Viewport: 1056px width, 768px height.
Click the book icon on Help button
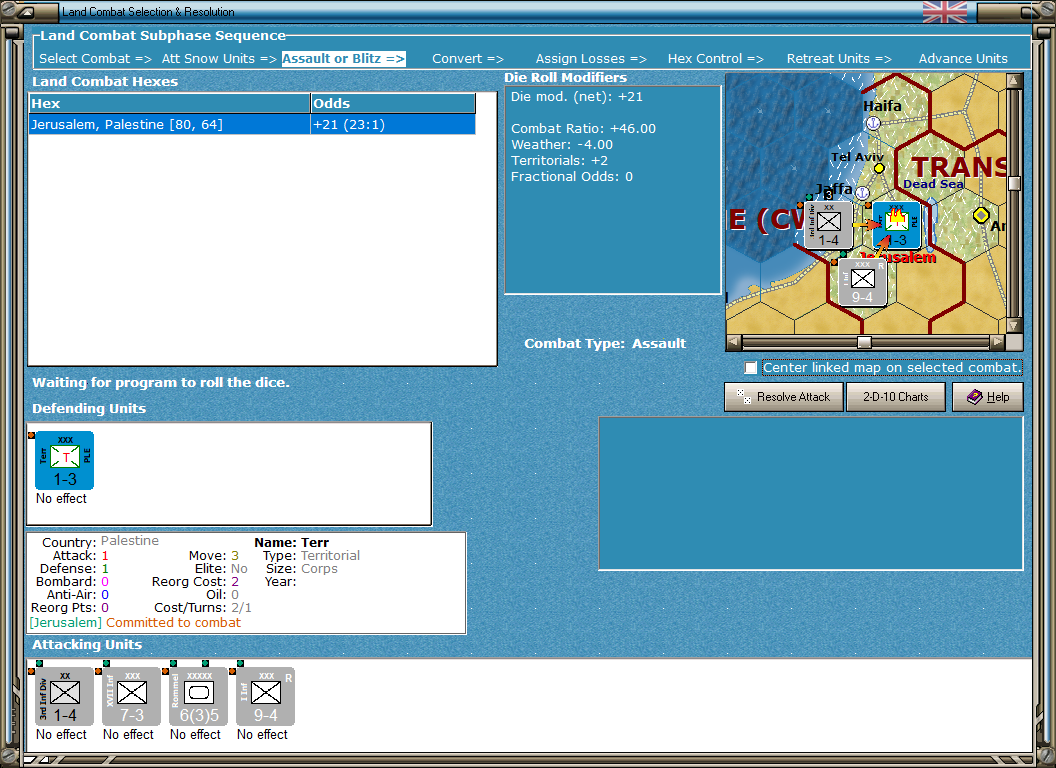point(975,397)
